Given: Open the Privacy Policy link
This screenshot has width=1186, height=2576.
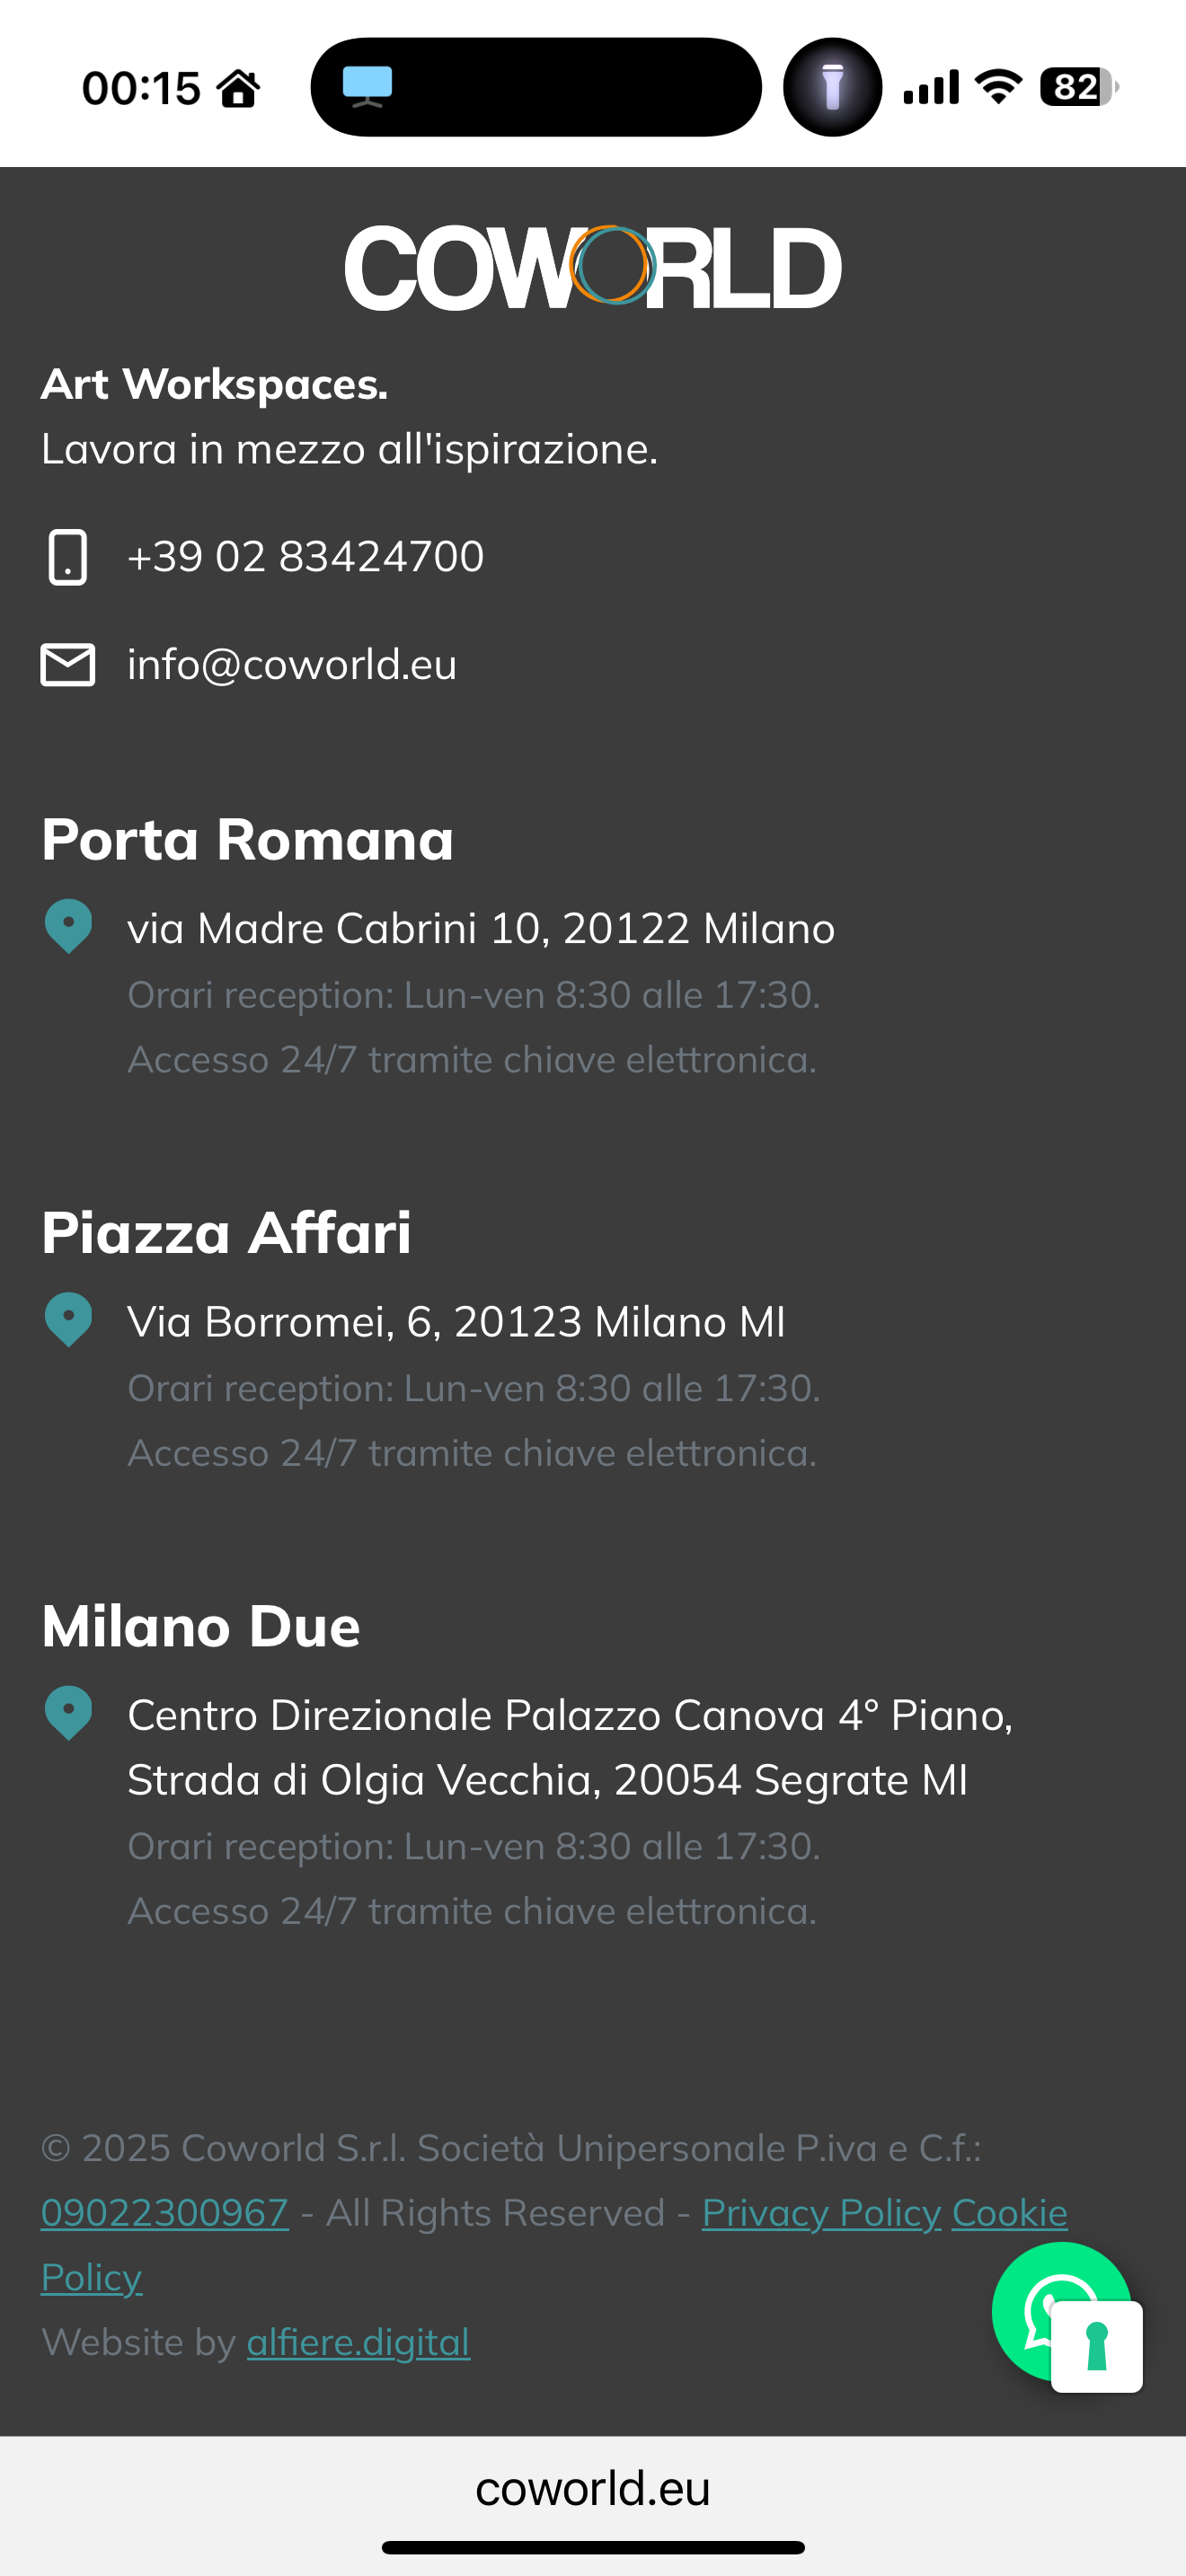Looking at the screenshot, I should [x=821, y=2213].
